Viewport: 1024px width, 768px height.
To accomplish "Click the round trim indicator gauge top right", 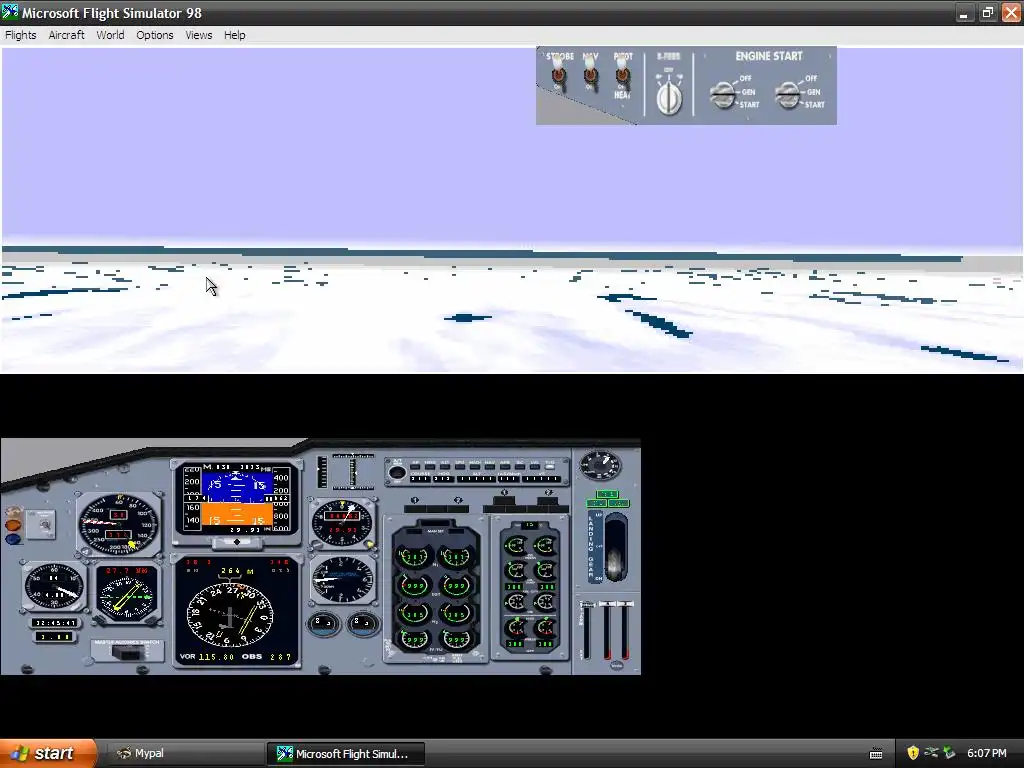I will coord(600,464).
